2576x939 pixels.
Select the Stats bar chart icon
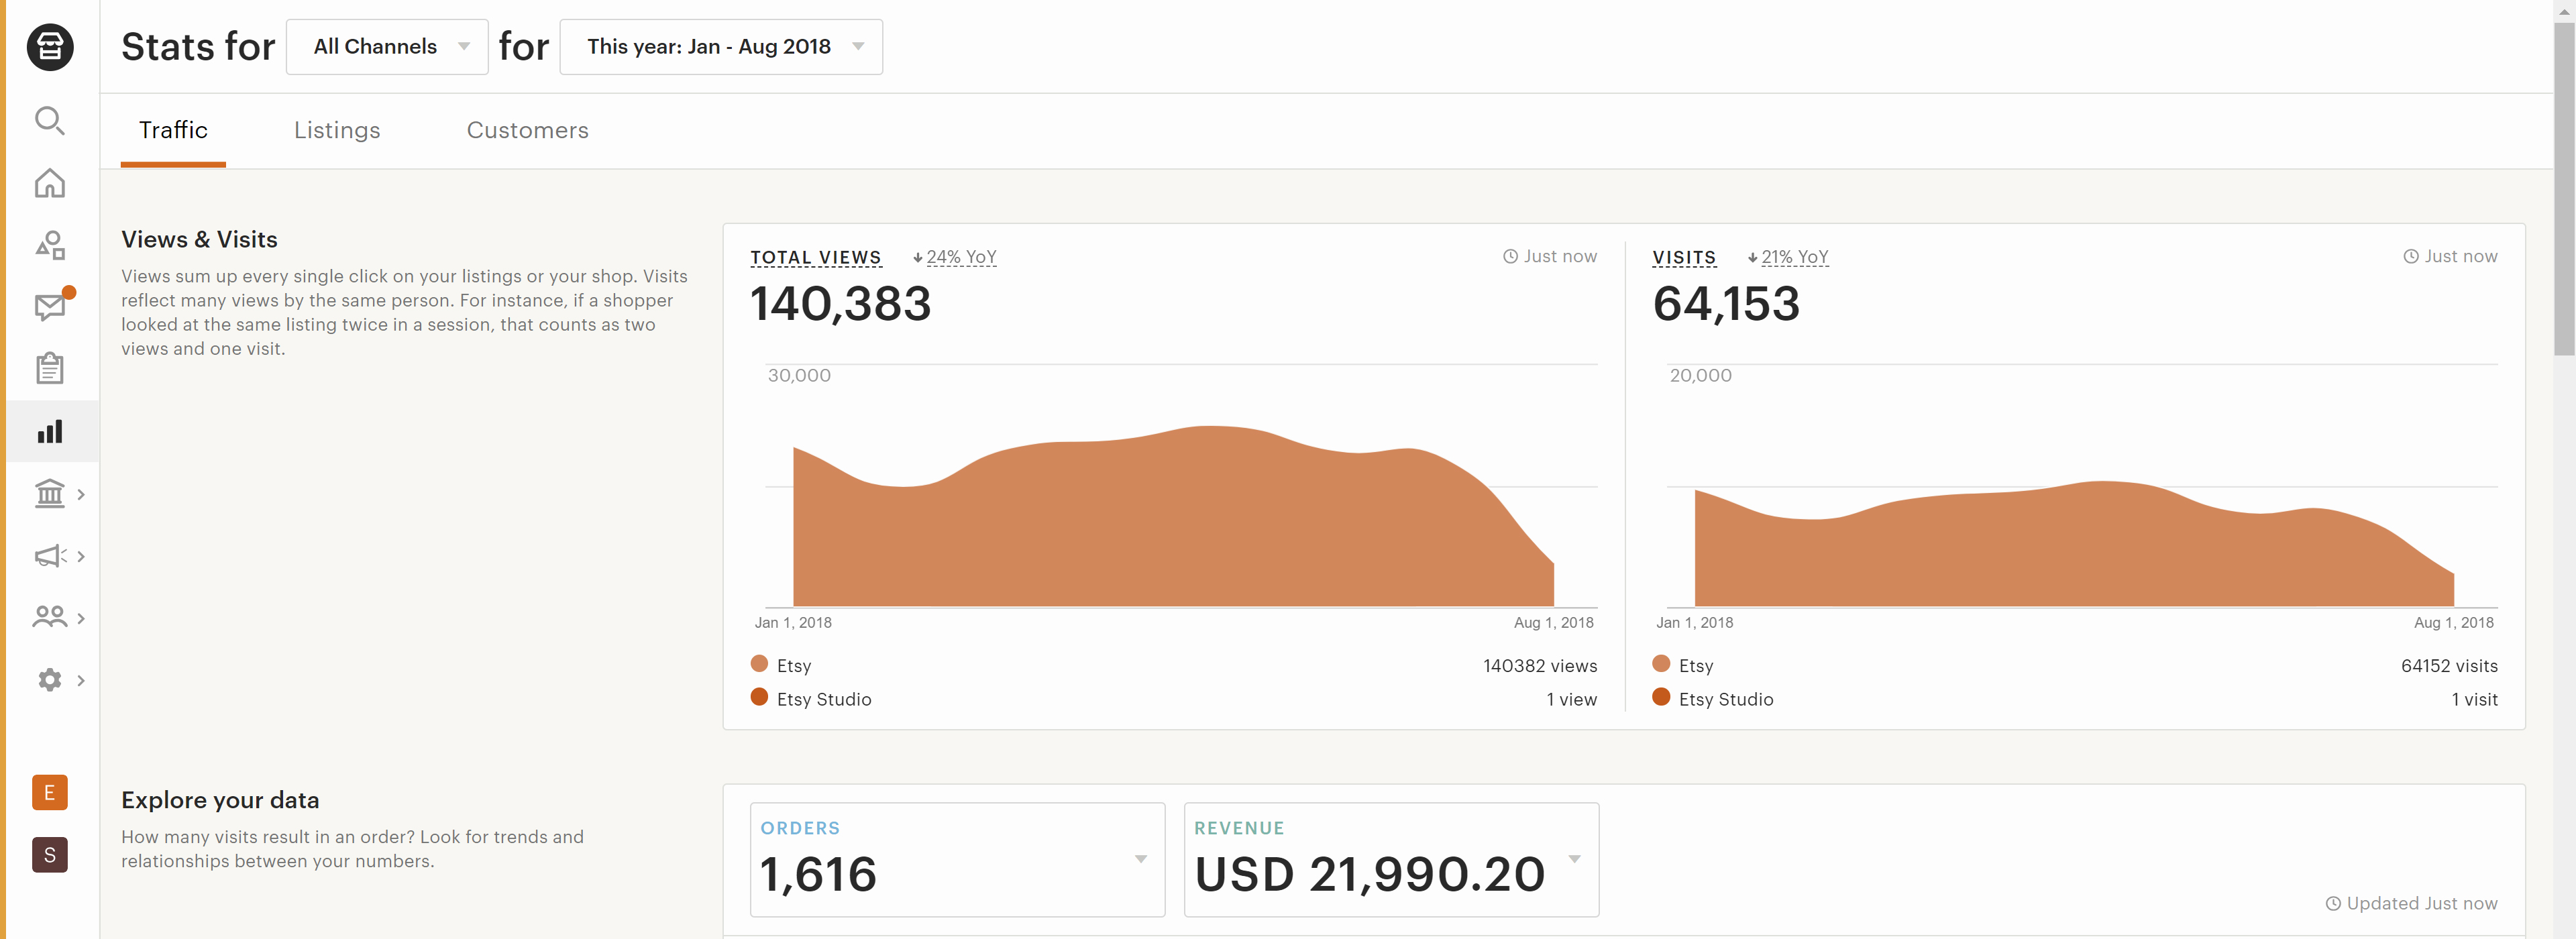click(x=50, y=431)
